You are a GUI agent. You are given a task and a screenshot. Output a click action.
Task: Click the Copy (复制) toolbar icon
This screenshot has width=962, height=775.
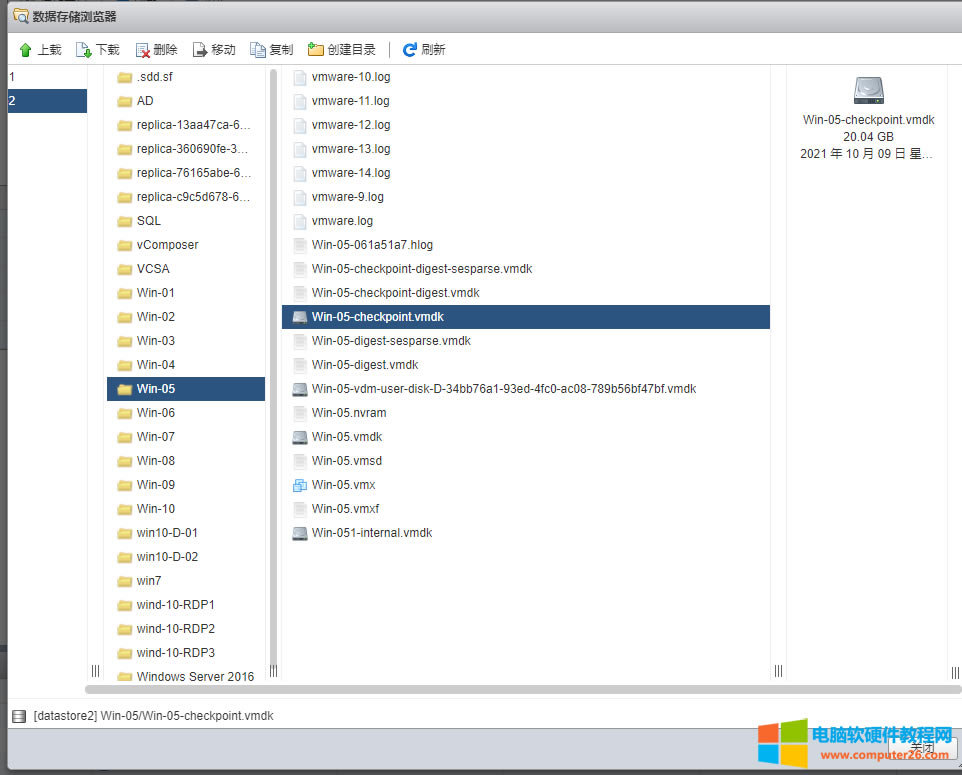tap(258, 50)
